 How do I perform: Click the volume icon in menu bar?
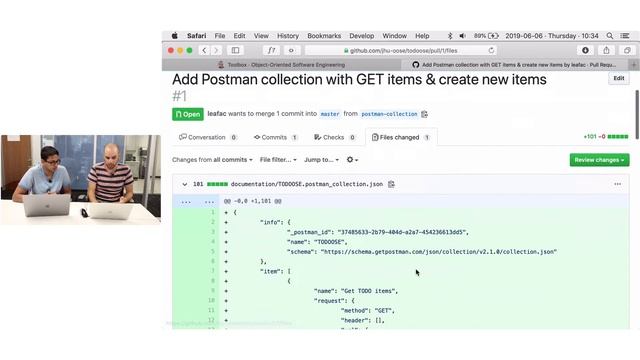tap(462, 36)
